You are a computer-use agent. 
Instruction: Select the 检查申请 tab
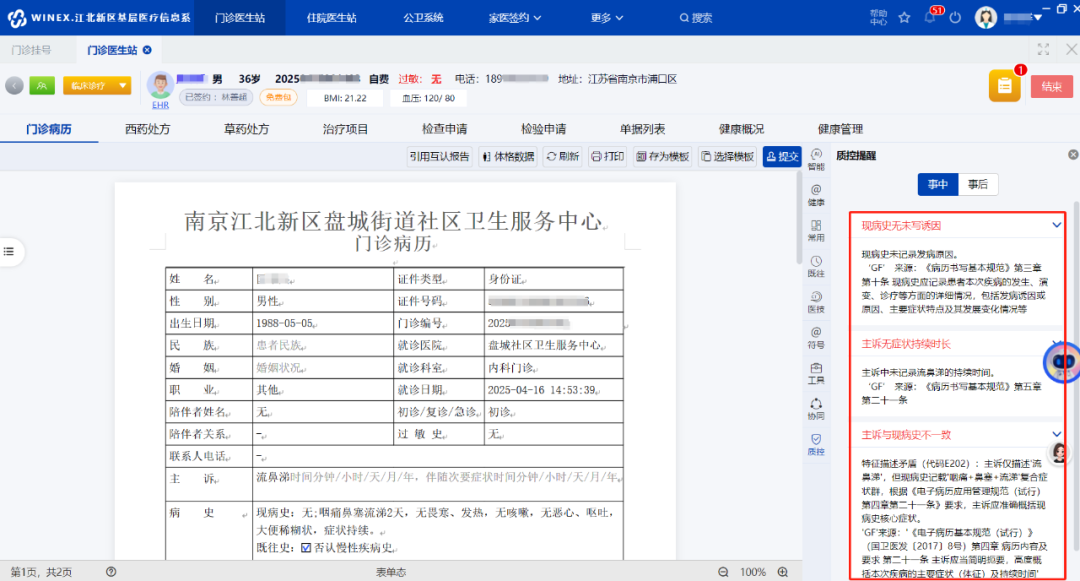tap(444, 129)
